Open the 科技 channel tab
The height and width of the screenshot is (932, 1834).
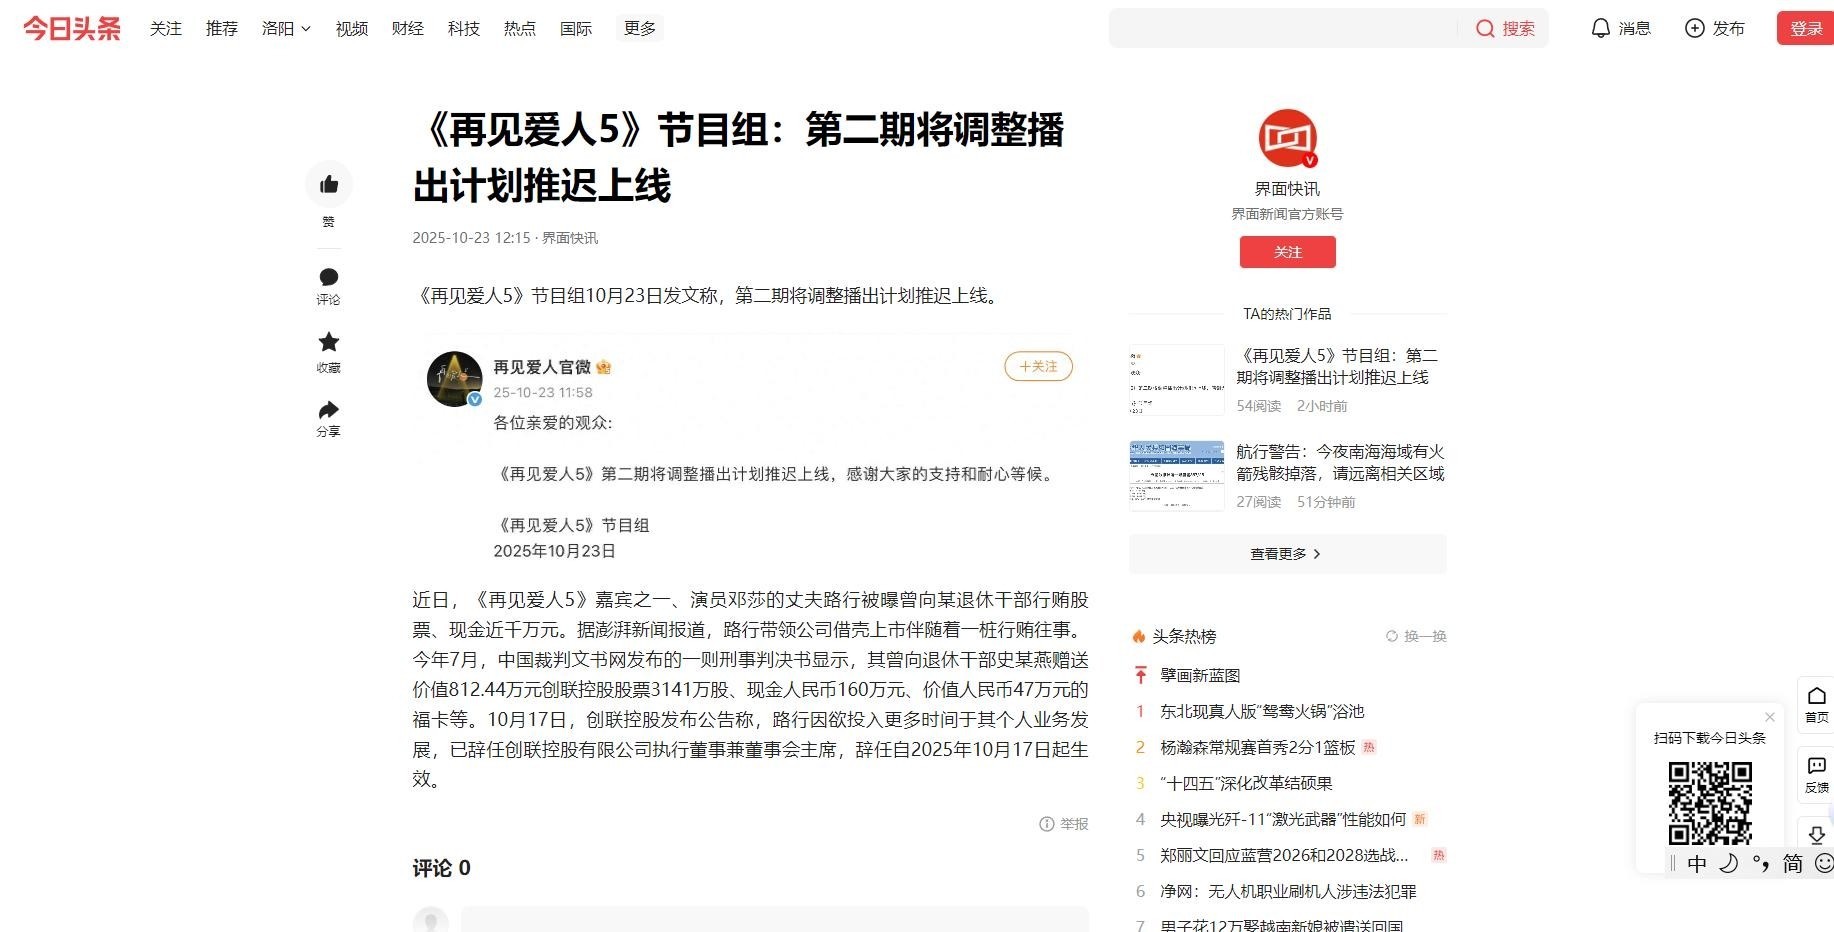tap(464, 29)
